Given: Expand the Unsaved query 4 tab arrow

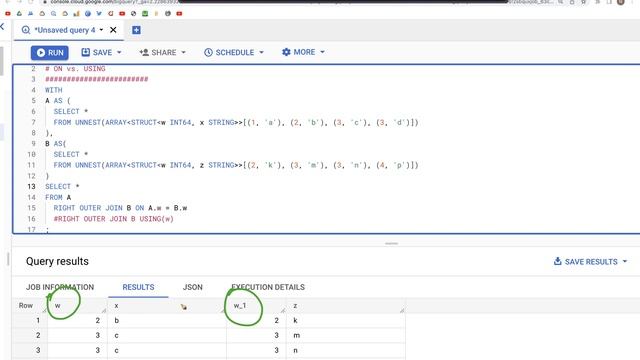Looking at the screenshot, I should tap(101, 30).
